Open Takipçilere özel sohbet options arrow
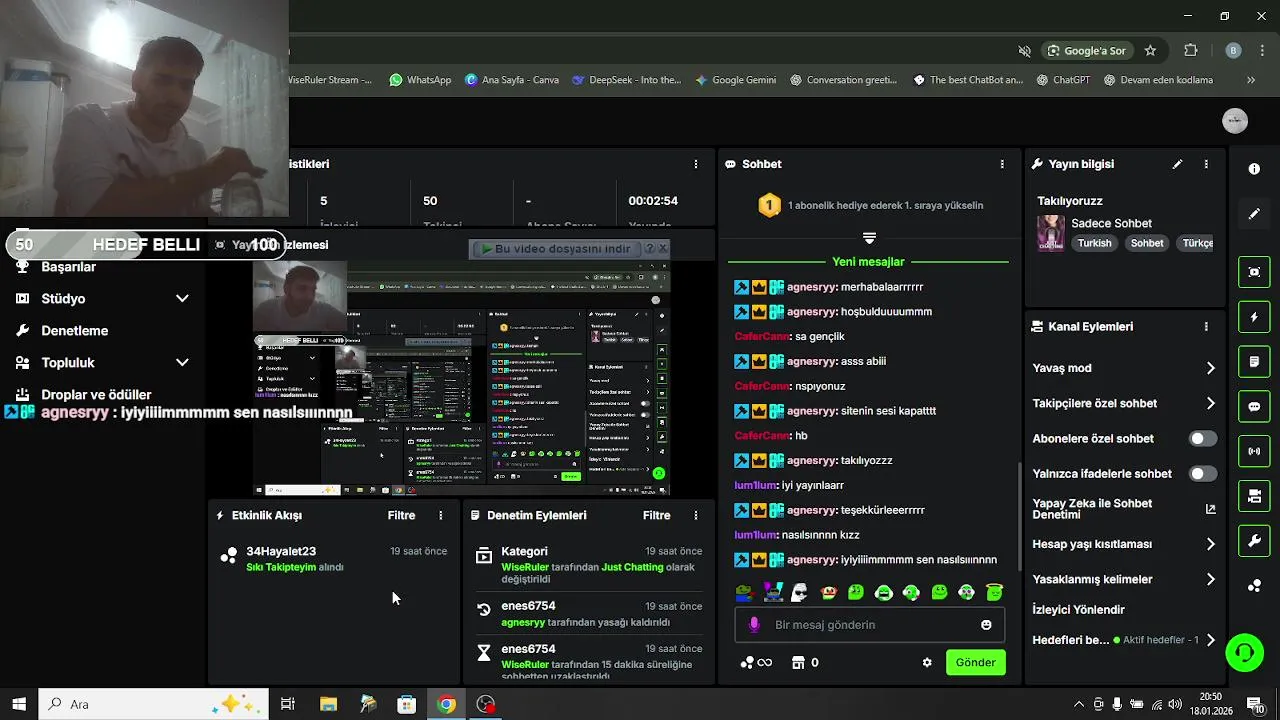The image size is (1280, 720). [1210, 404]
